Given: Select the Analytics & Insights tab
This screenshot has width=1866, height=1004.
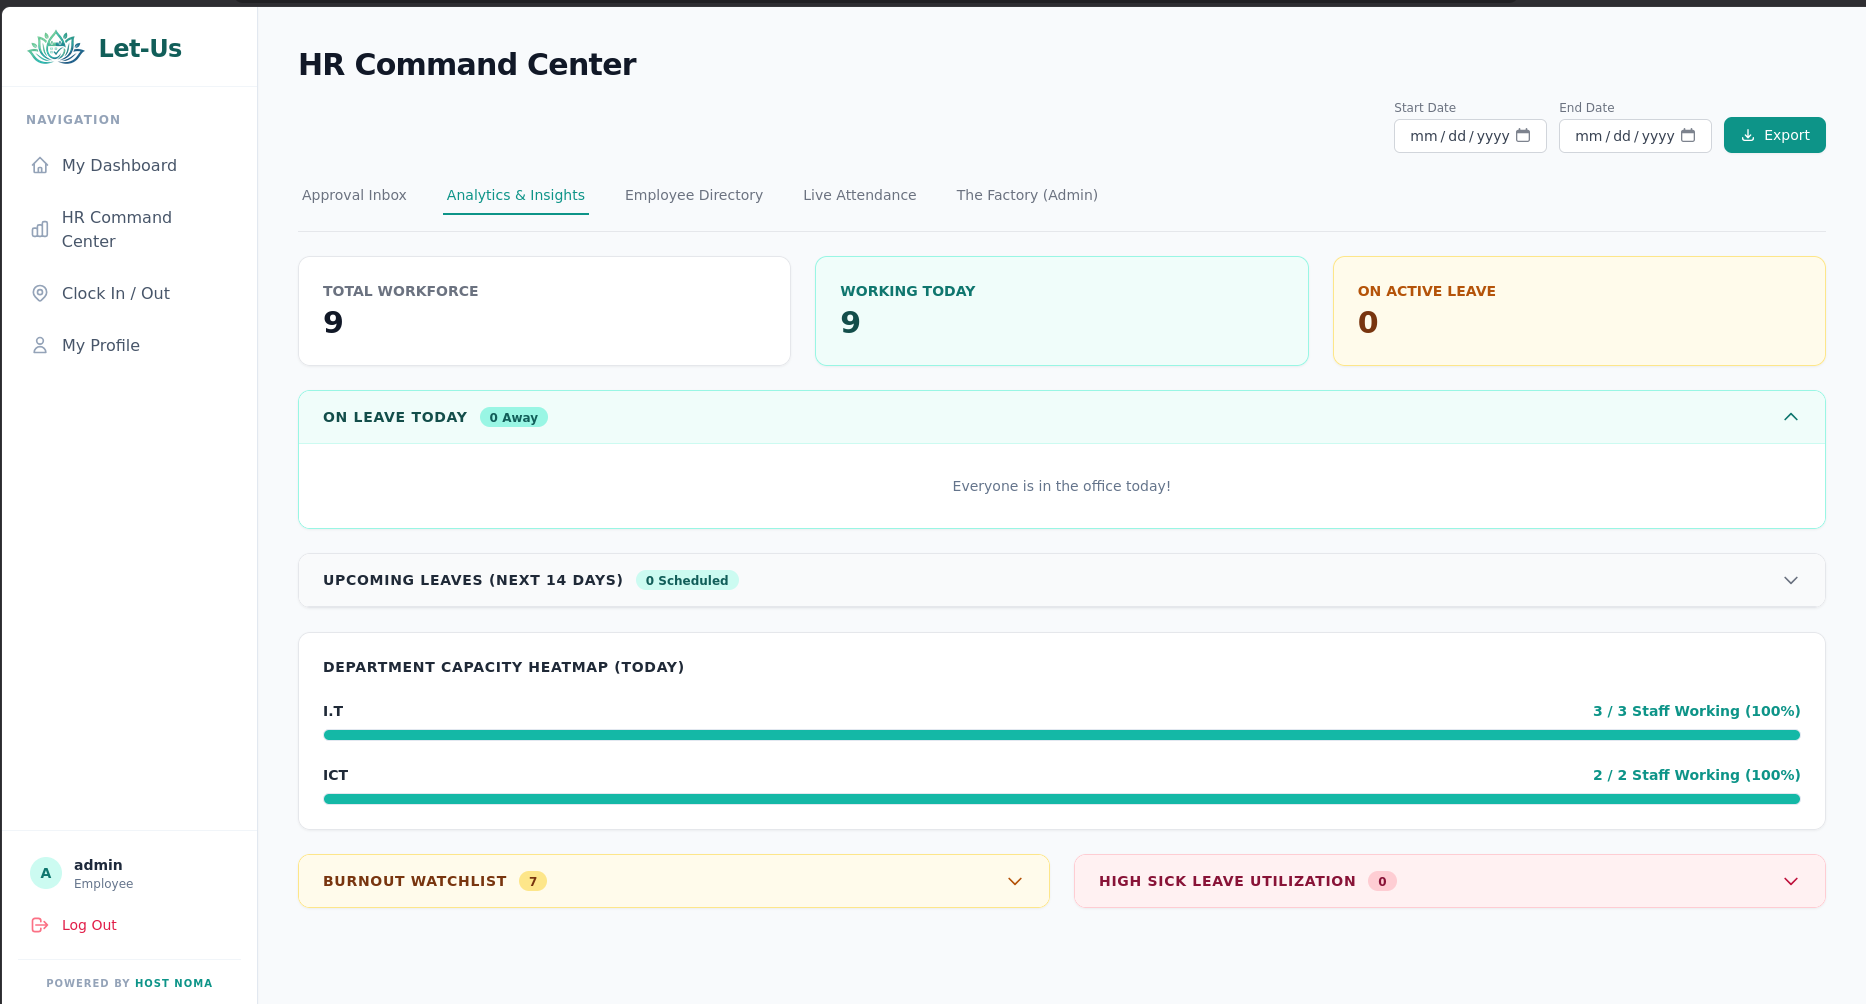Looking at the screenshot, I should pos(516,195).
